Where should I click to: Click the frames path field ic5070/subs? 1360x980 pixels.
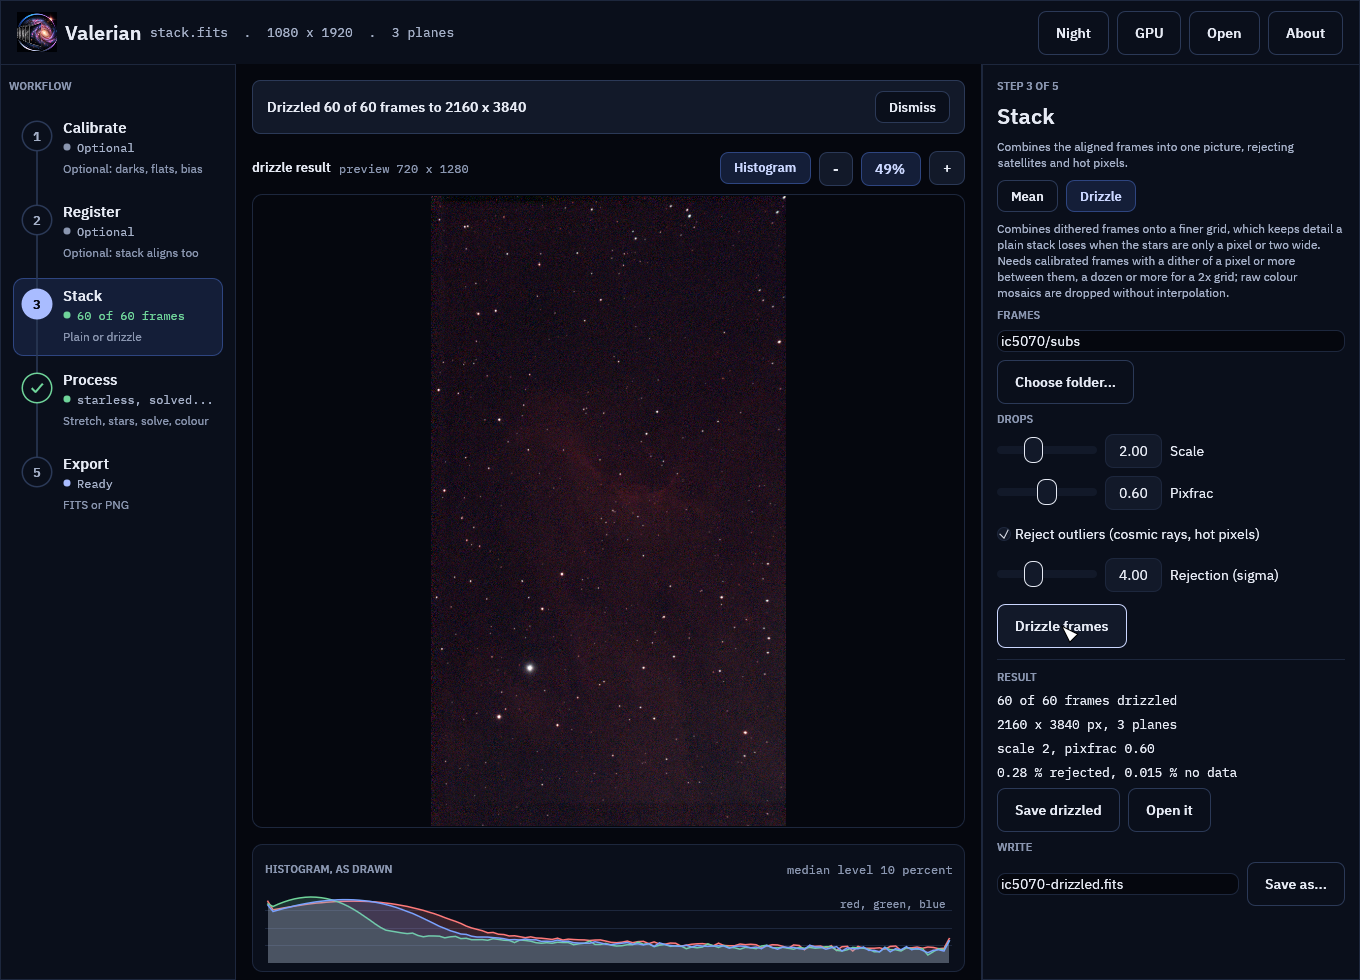tap(1171, 341)
